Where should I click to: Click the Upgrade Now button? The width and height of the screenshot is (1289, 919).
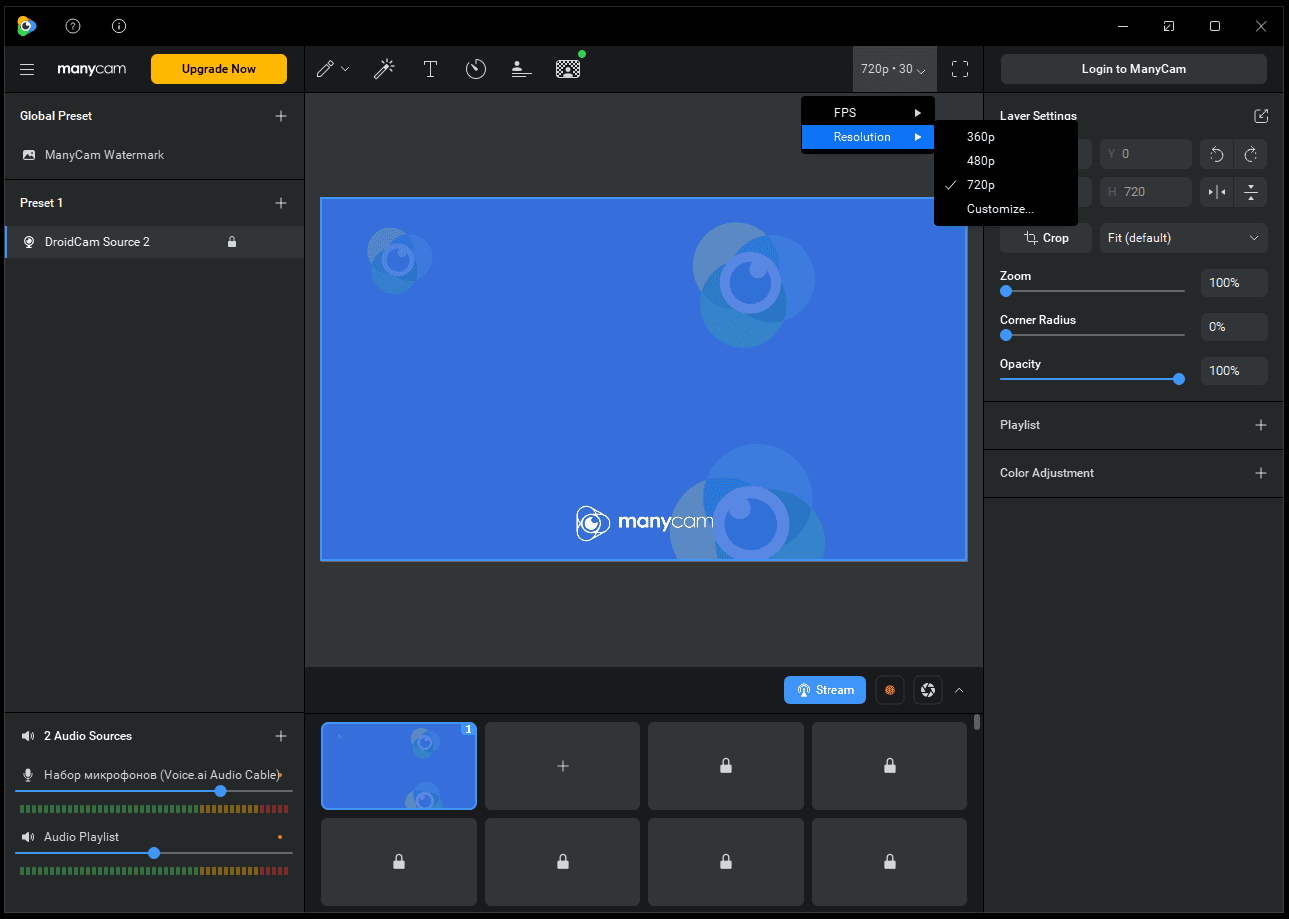219,69
